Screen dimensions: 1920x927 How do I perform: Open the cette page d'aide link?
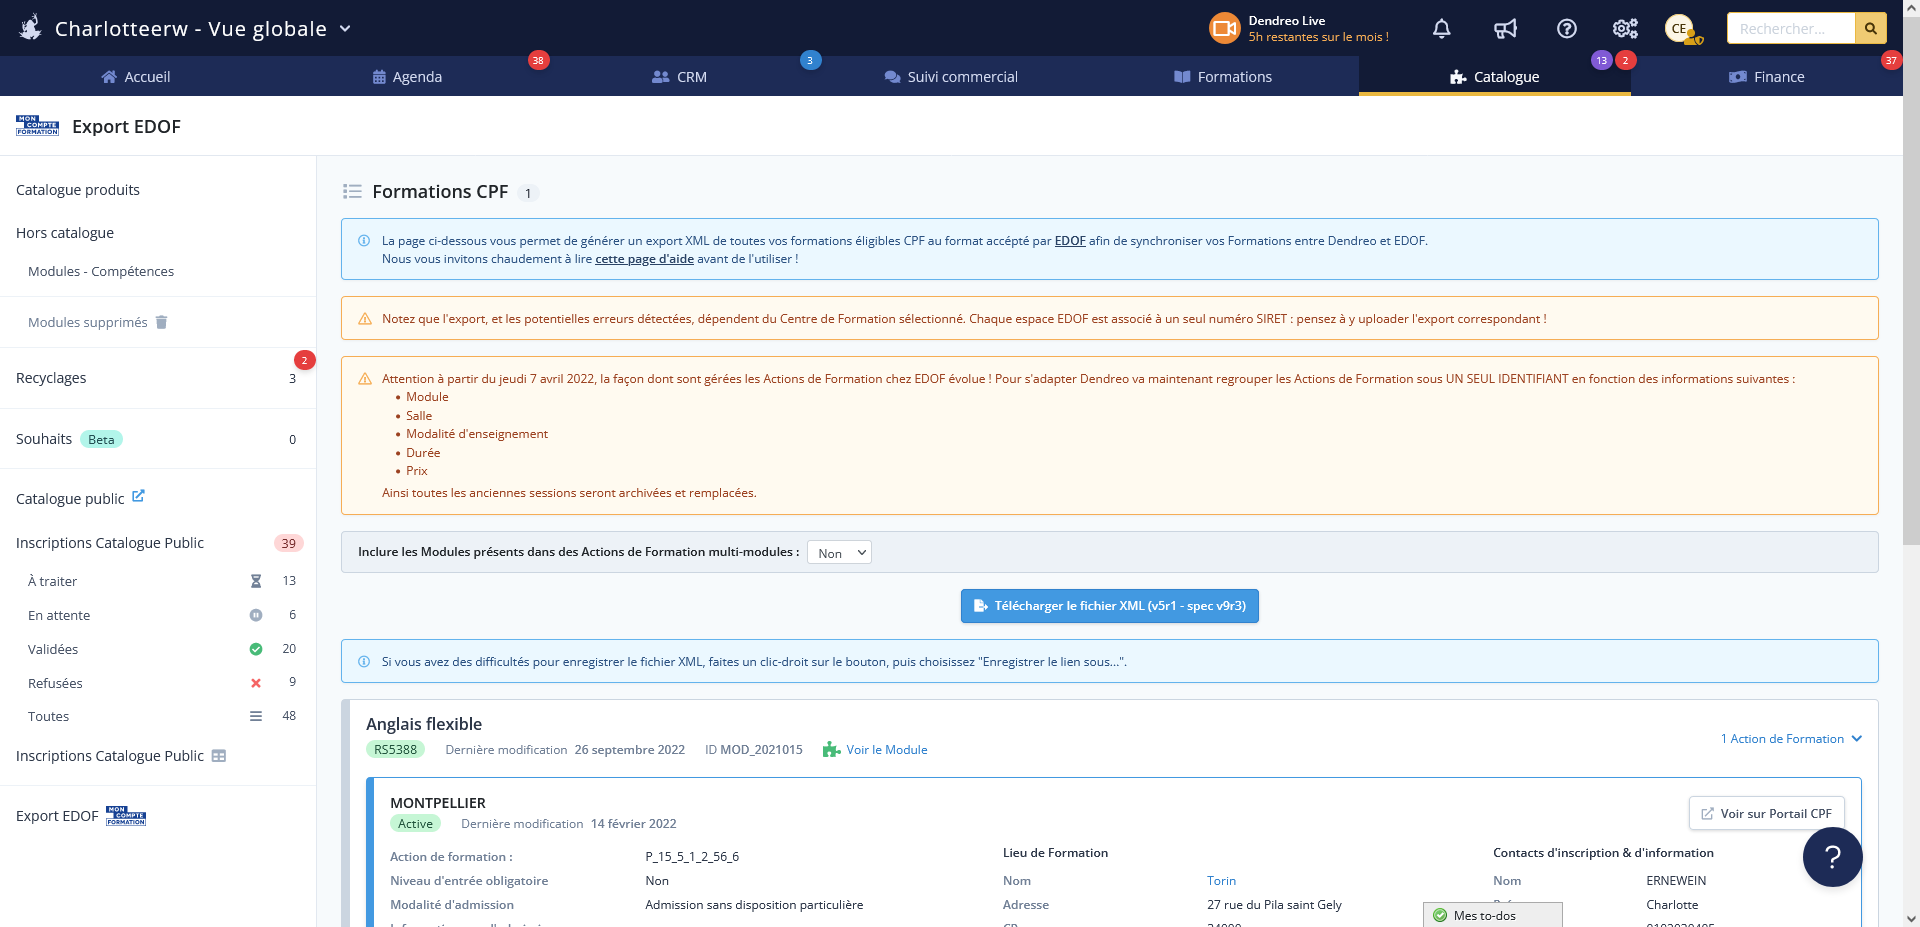click(x=643, y=258)
